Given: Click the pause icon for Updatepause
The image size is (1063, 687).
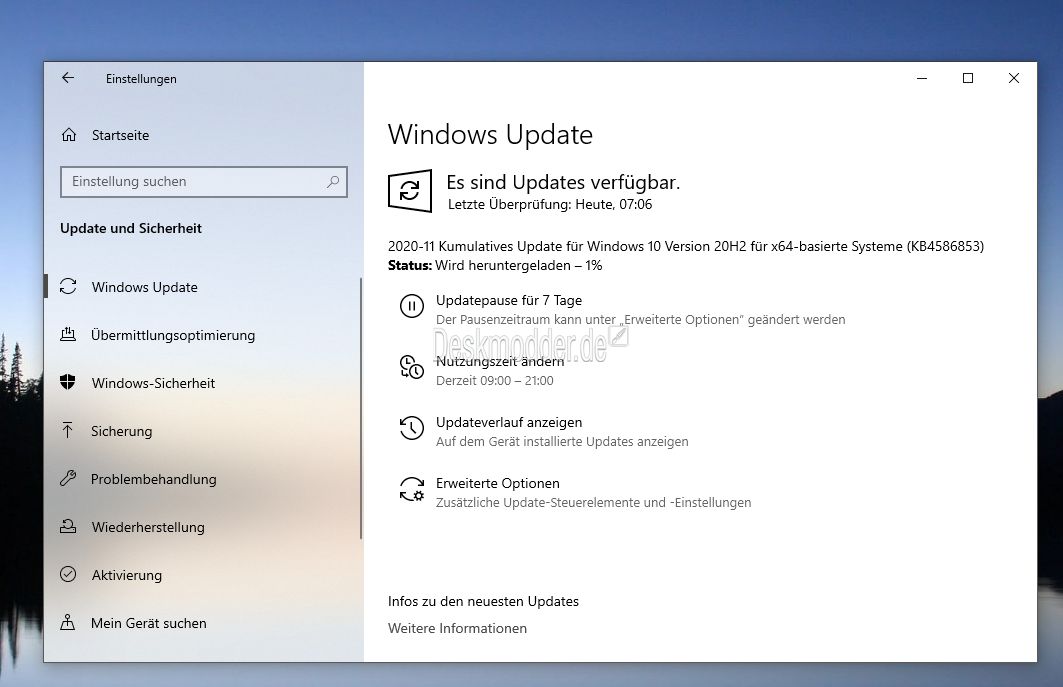Looking at the screenshot, I should pos(412,307).
